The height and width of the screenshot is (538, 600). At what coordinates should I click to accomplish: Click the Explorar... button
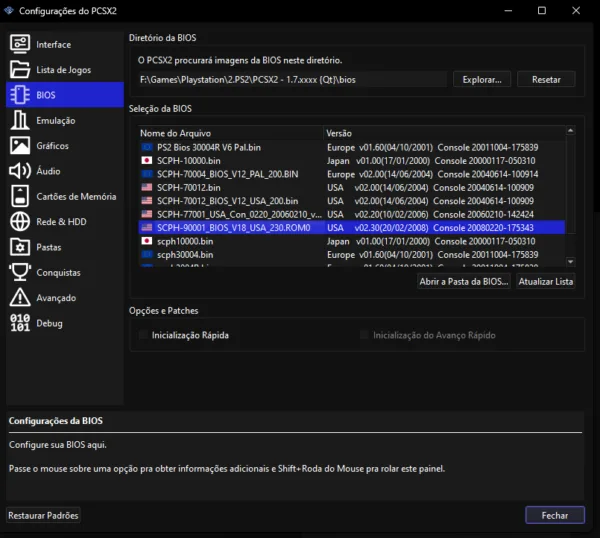click(482, 79)
